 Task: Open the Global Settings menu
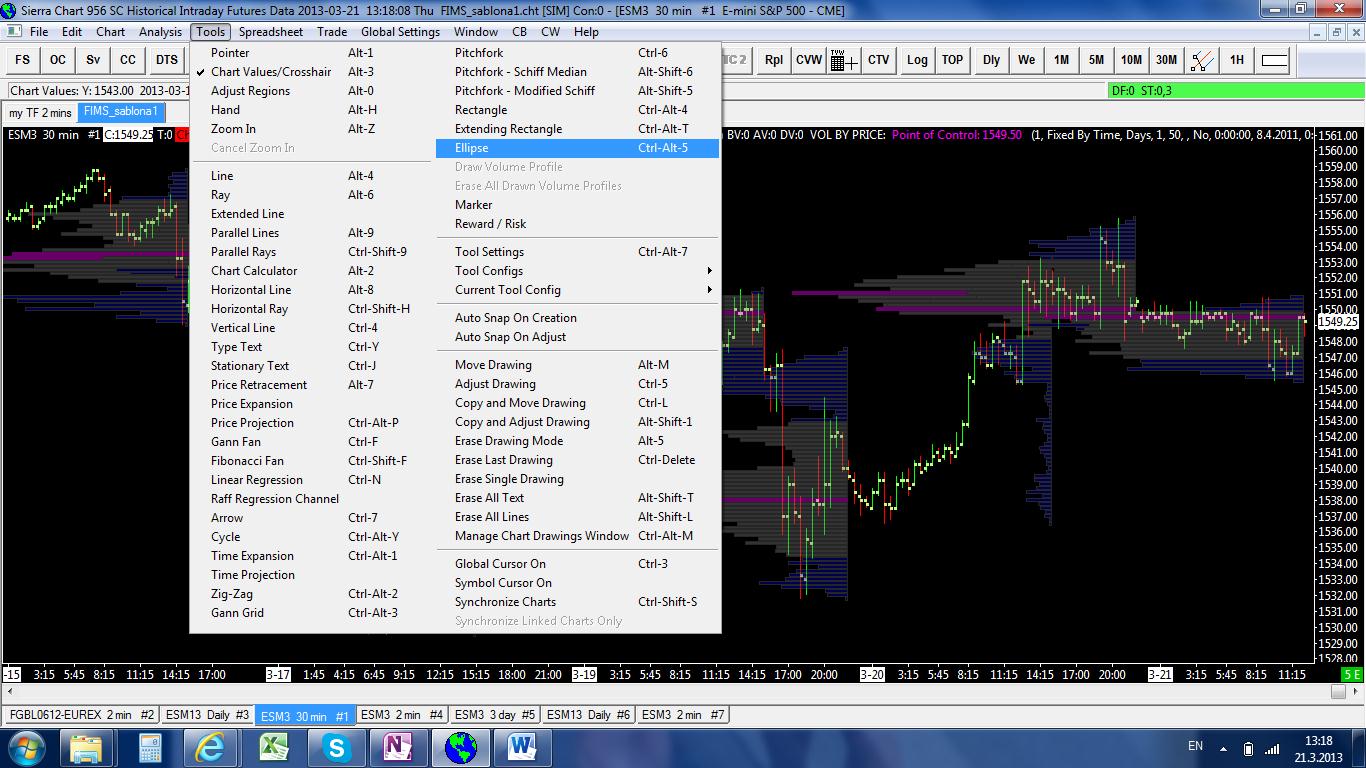400,32
